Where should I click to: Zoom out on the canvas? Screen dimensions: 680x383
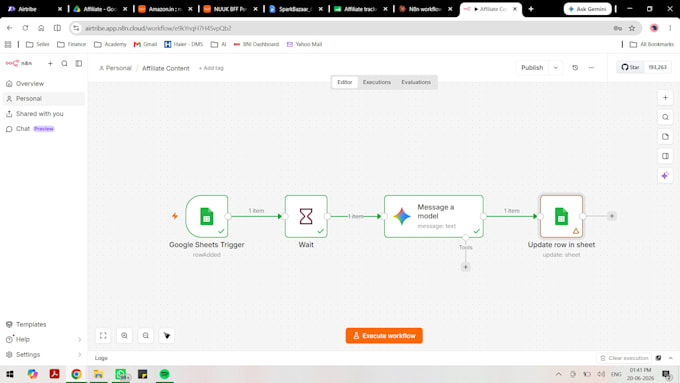[146, 335]
